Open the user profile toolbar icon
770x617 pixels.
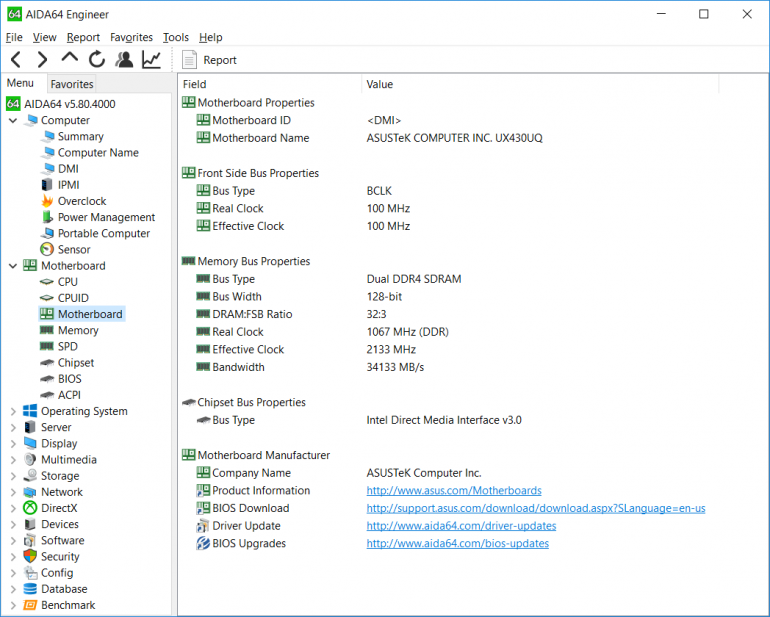click(x=124, y=59)
